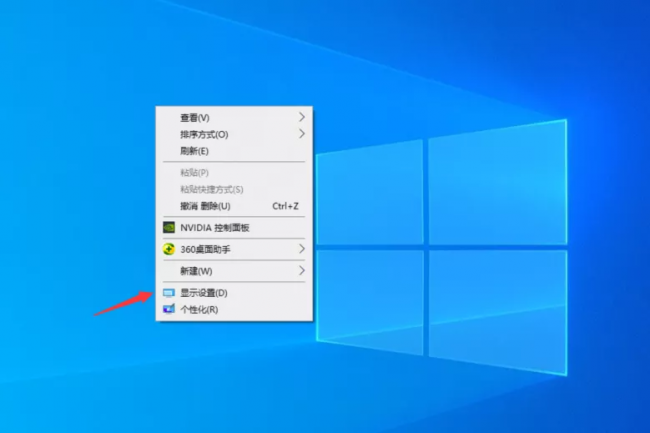Expand arrow next to 360桌面助手
Viewport: 650px width, 433px height.
pyautogui.click(x=302, y=249)
